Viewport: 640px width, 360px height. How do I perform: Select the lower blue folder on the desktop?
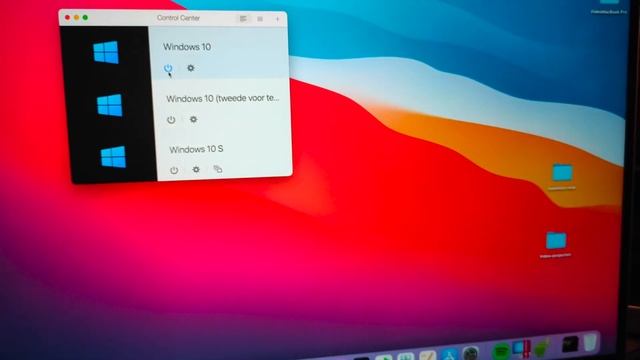556,241
